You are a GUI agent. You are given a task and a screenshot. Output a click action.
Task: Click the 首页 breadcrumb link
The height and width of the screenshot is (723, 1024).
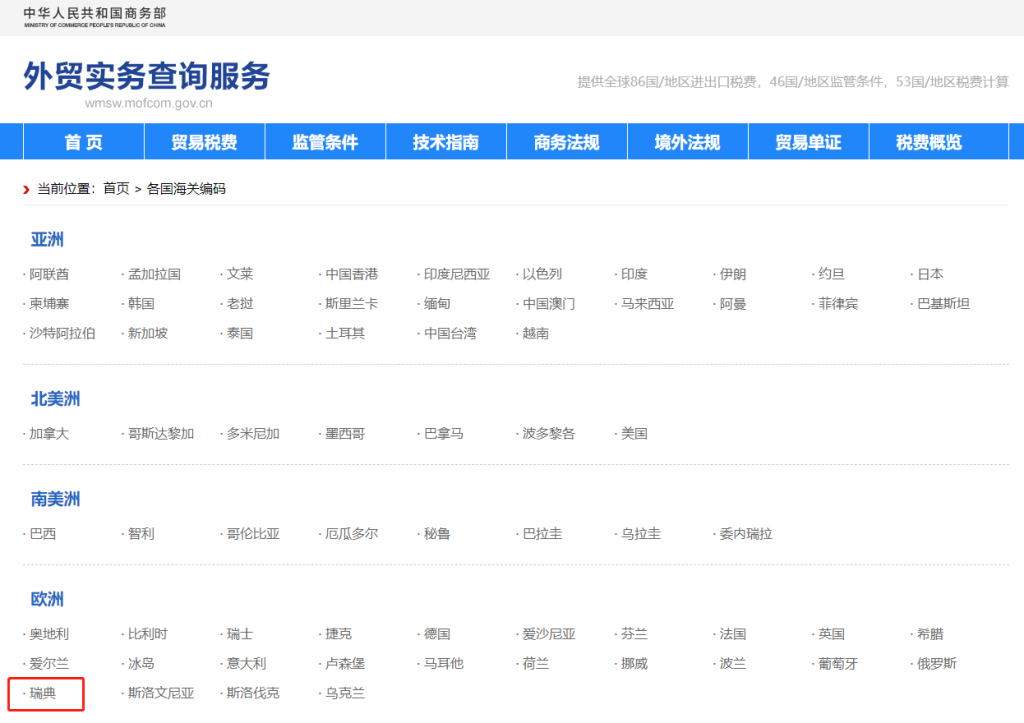point(116,189)
